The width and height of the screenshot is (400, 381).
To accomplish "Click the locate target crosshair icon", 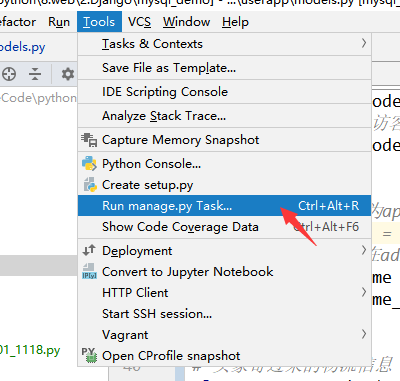I will point(9,74).
